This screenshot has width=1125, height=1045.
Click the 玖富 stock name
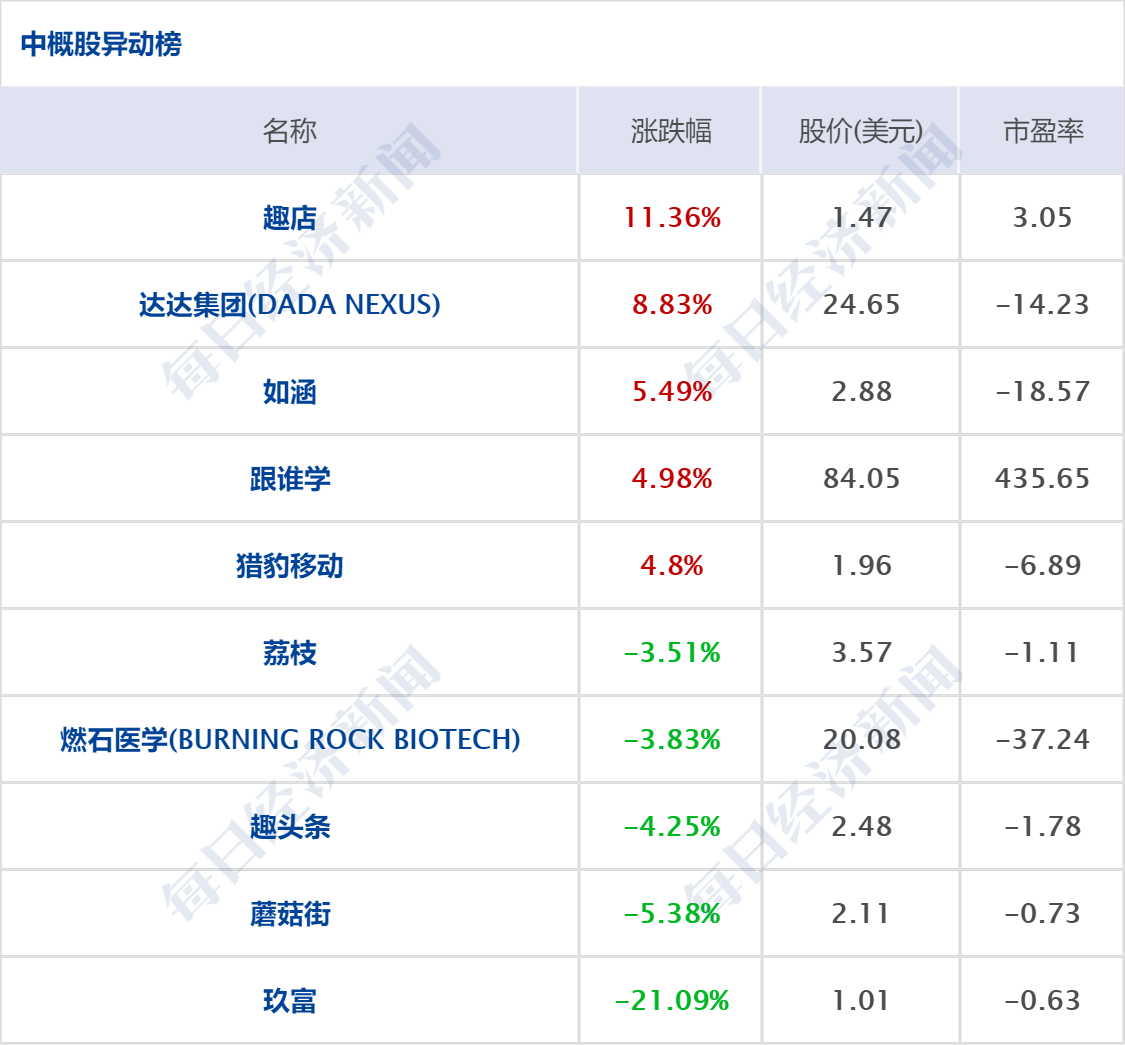coord(289,1001)
